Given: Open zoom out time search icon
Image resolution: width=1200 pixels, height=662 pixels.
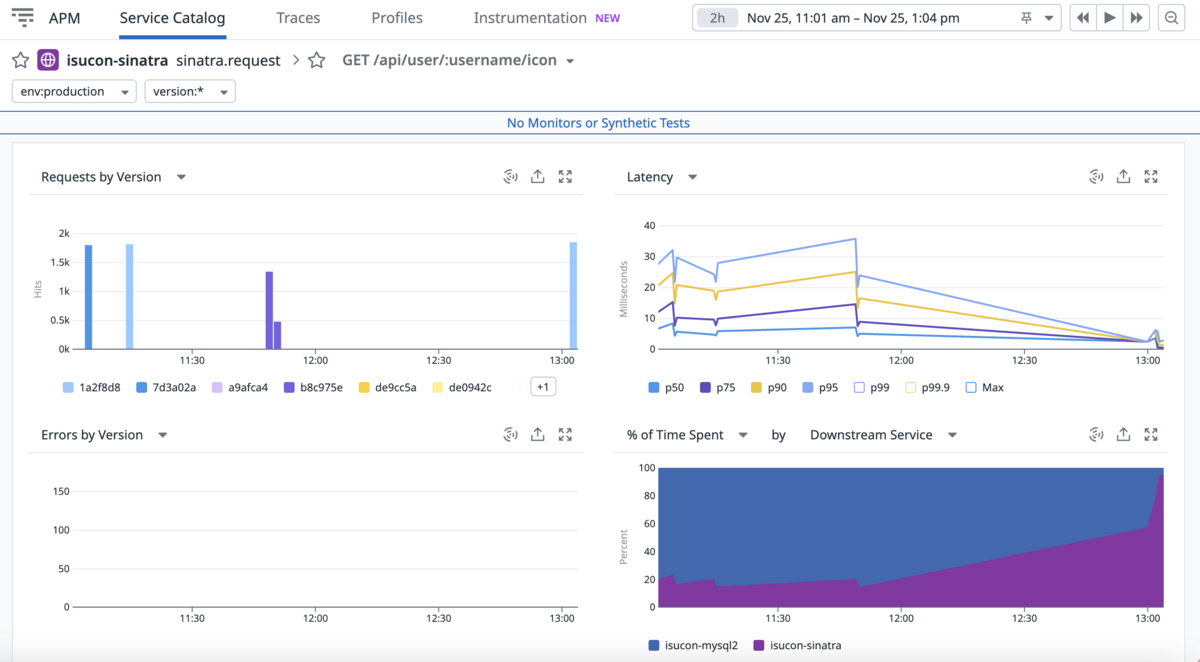Looking at the screenshot, I should point(1172,18).
